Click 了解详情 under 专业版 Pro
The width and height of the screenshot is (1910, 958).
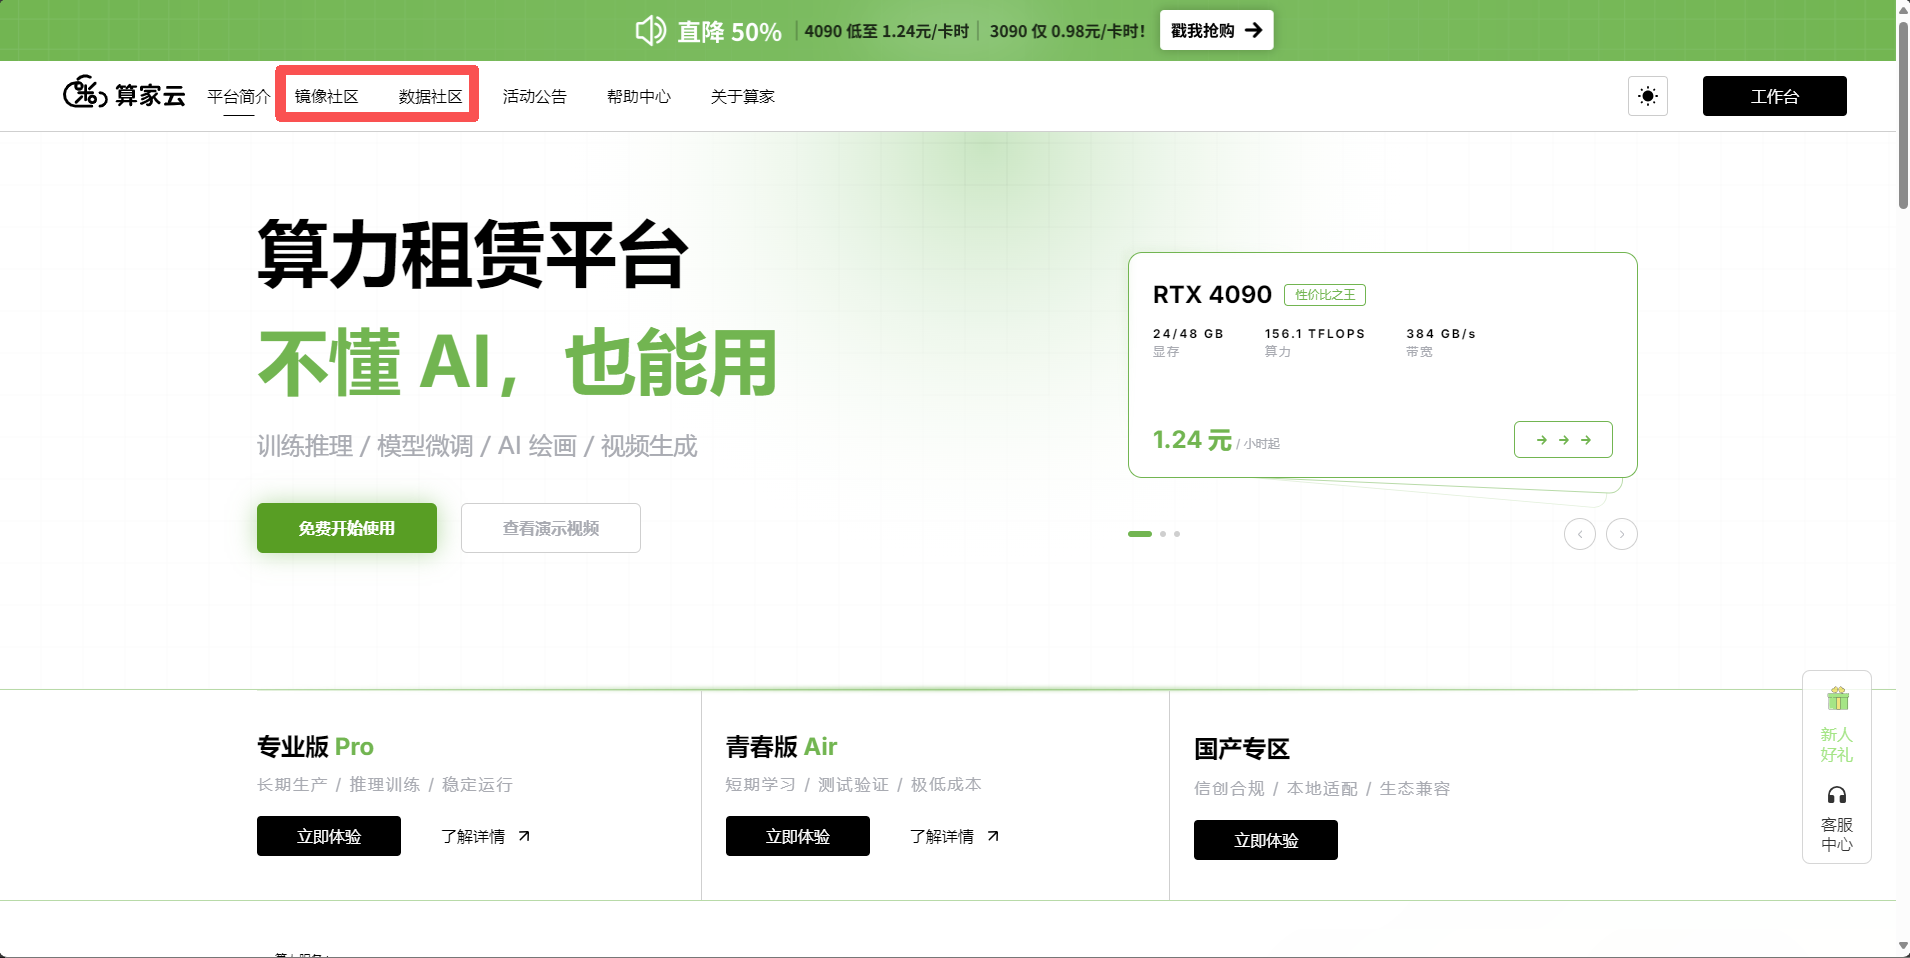pos(485,836)
